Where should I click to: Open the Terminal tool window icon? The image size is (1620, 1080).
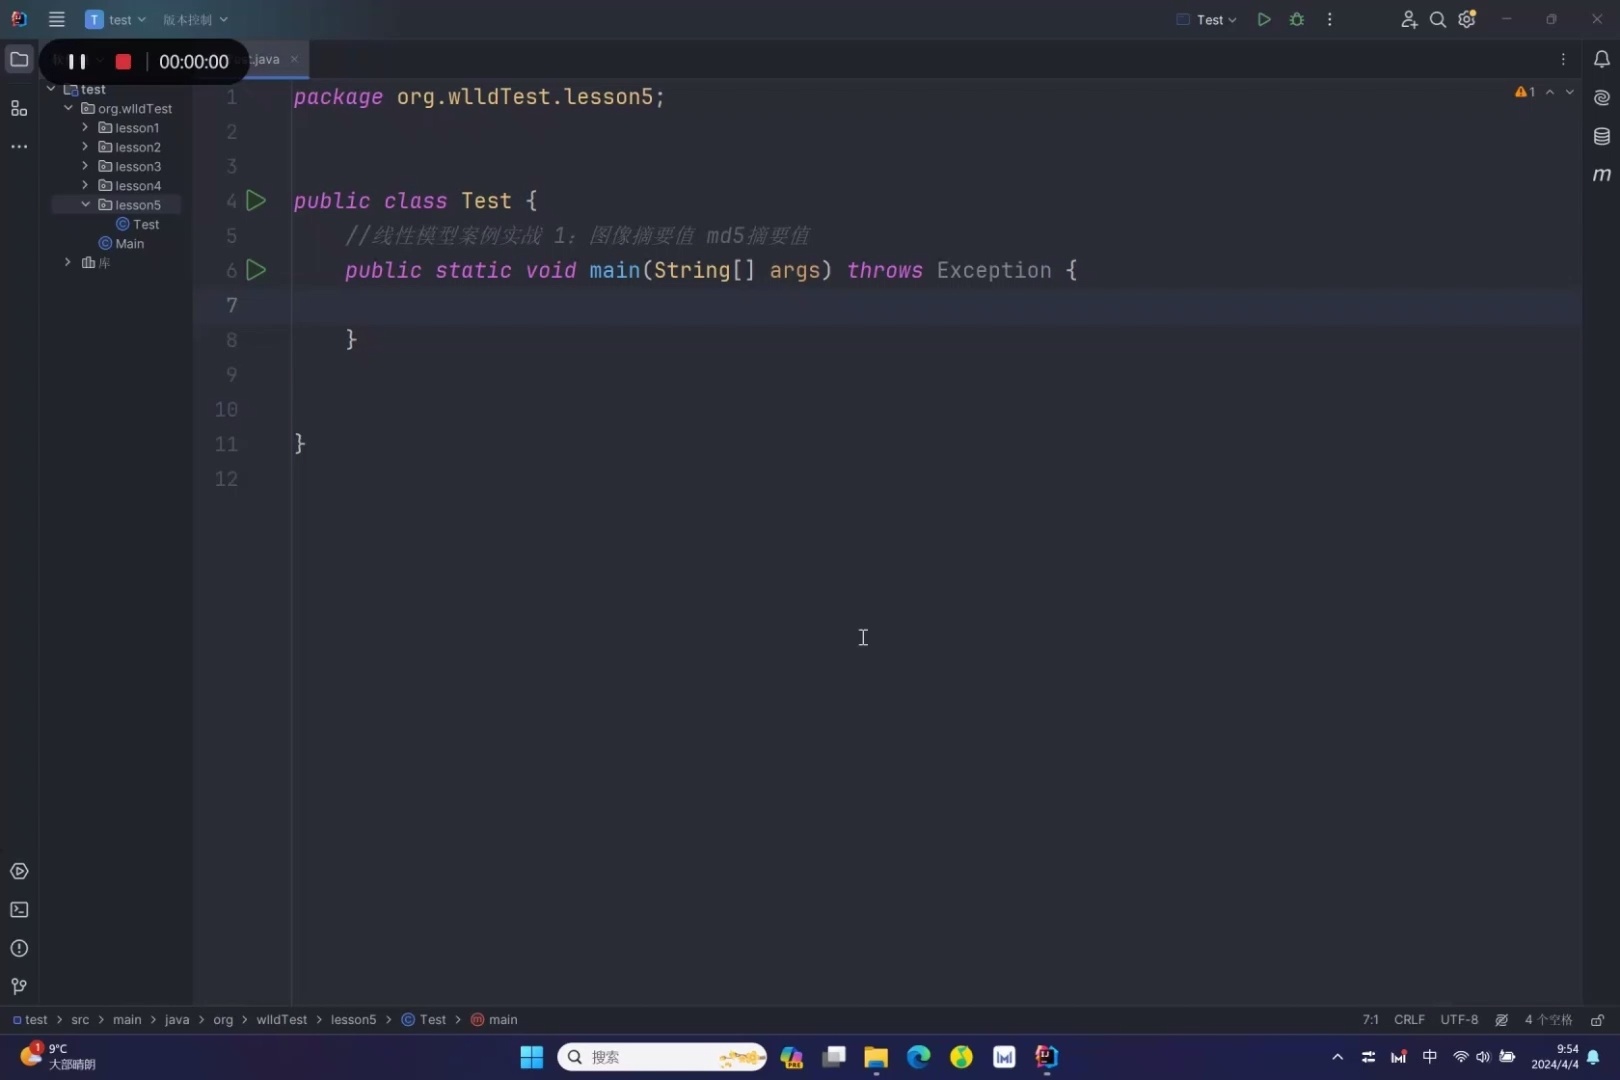pos(18,910)
